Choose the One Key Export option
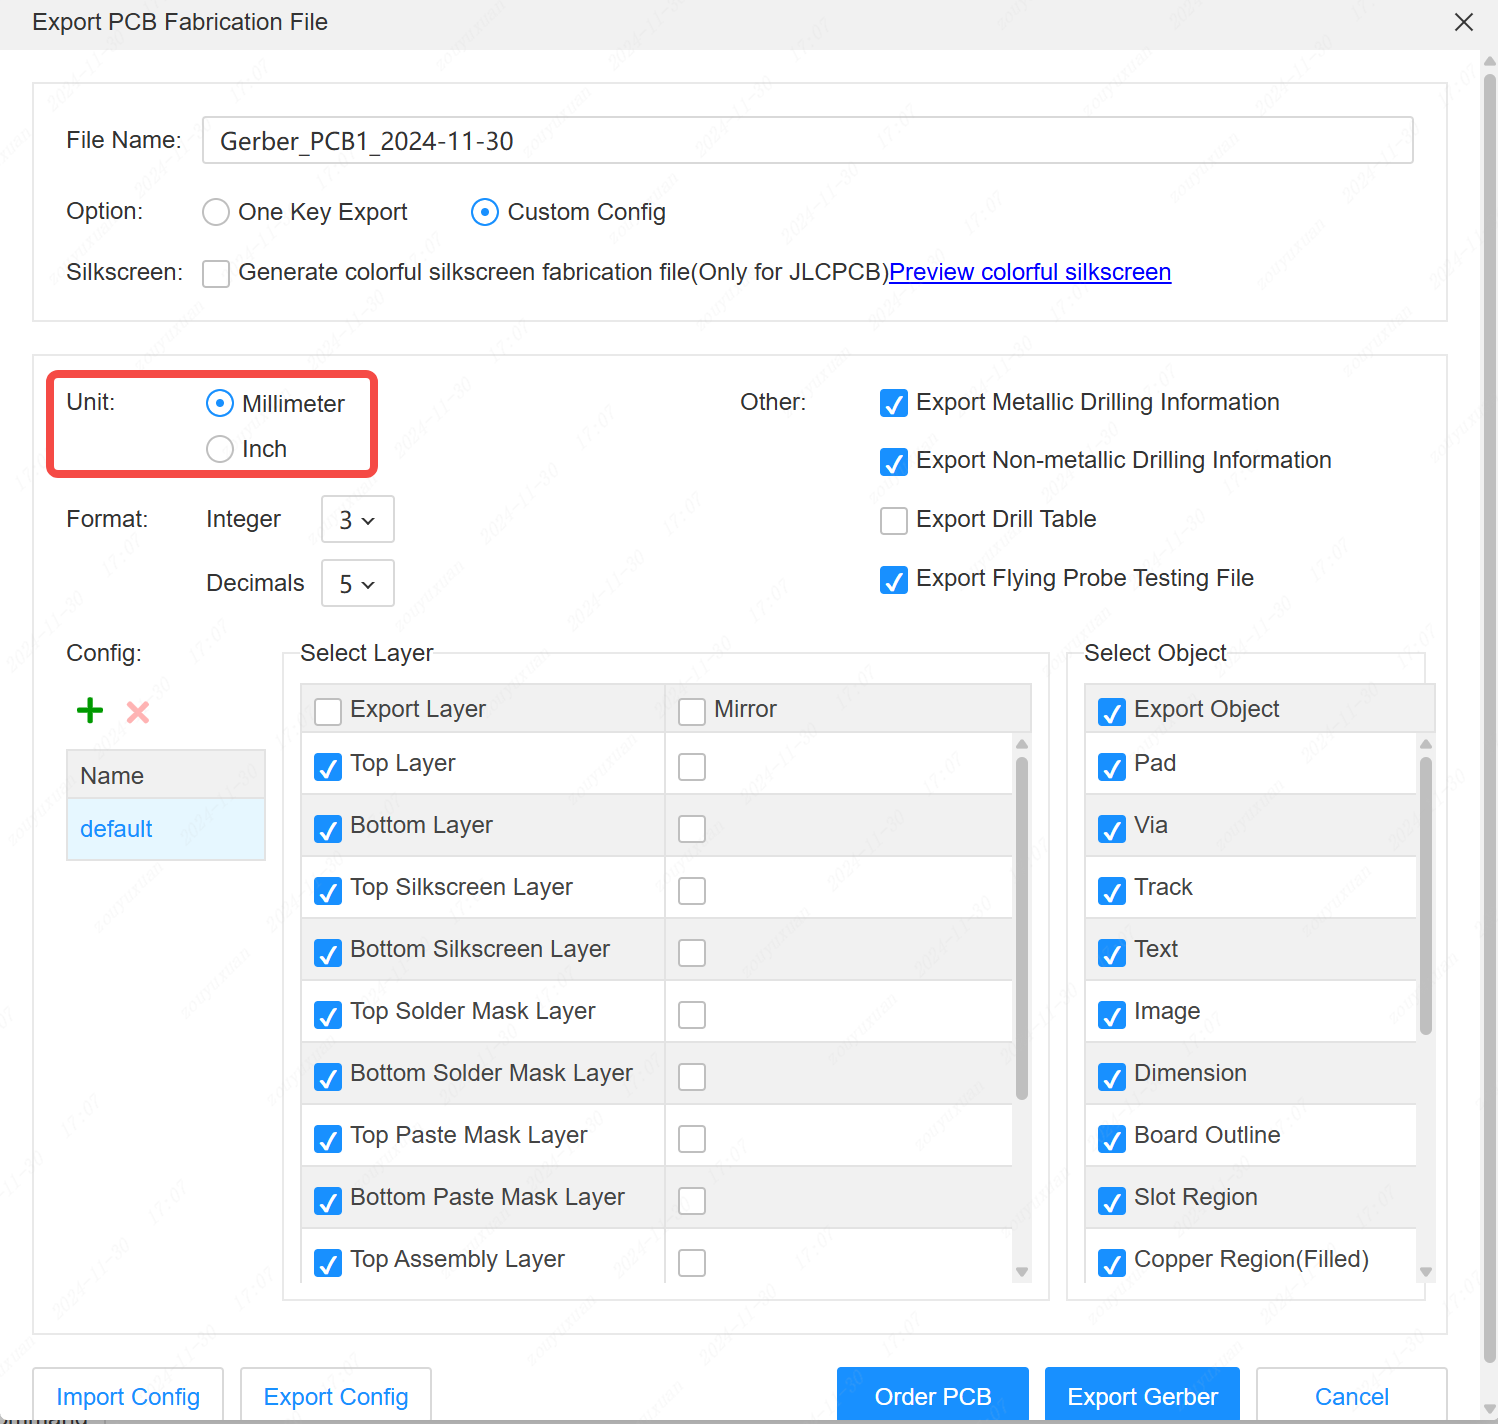The height and width of the screenshot is (1424, 1498). 216,212
